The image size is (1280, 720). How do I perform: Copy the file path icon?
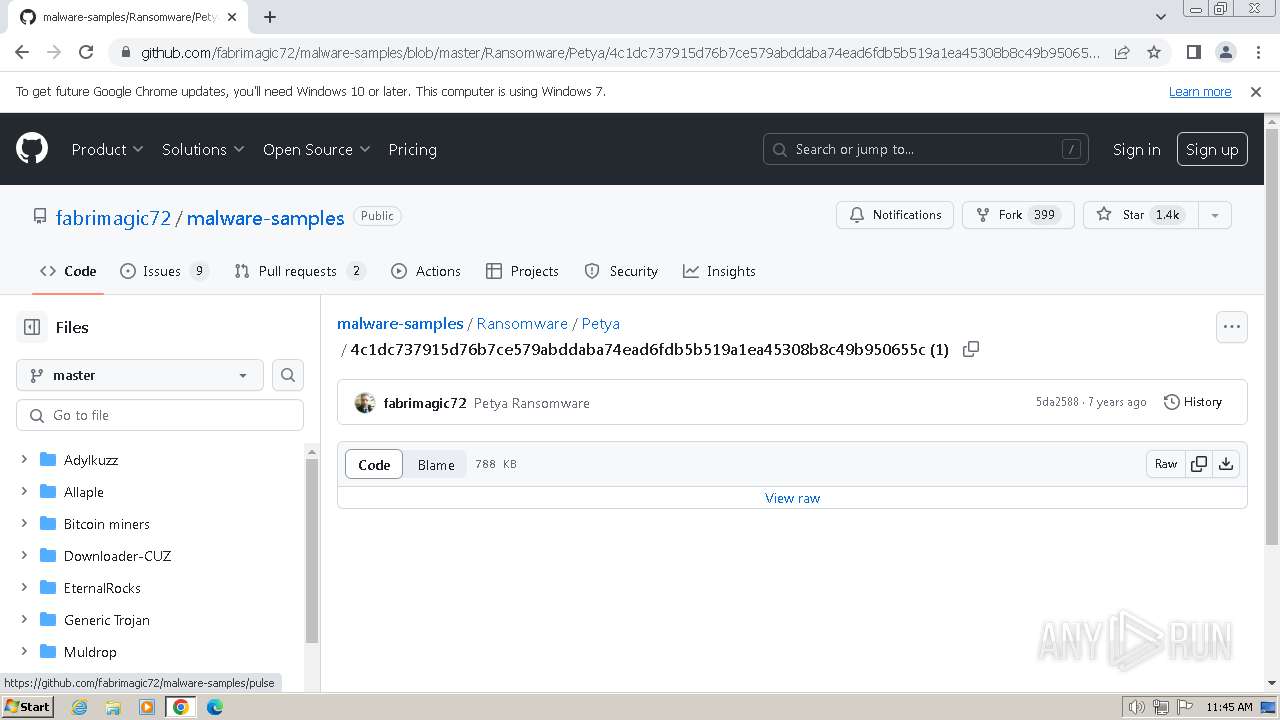tap(970, 349)
